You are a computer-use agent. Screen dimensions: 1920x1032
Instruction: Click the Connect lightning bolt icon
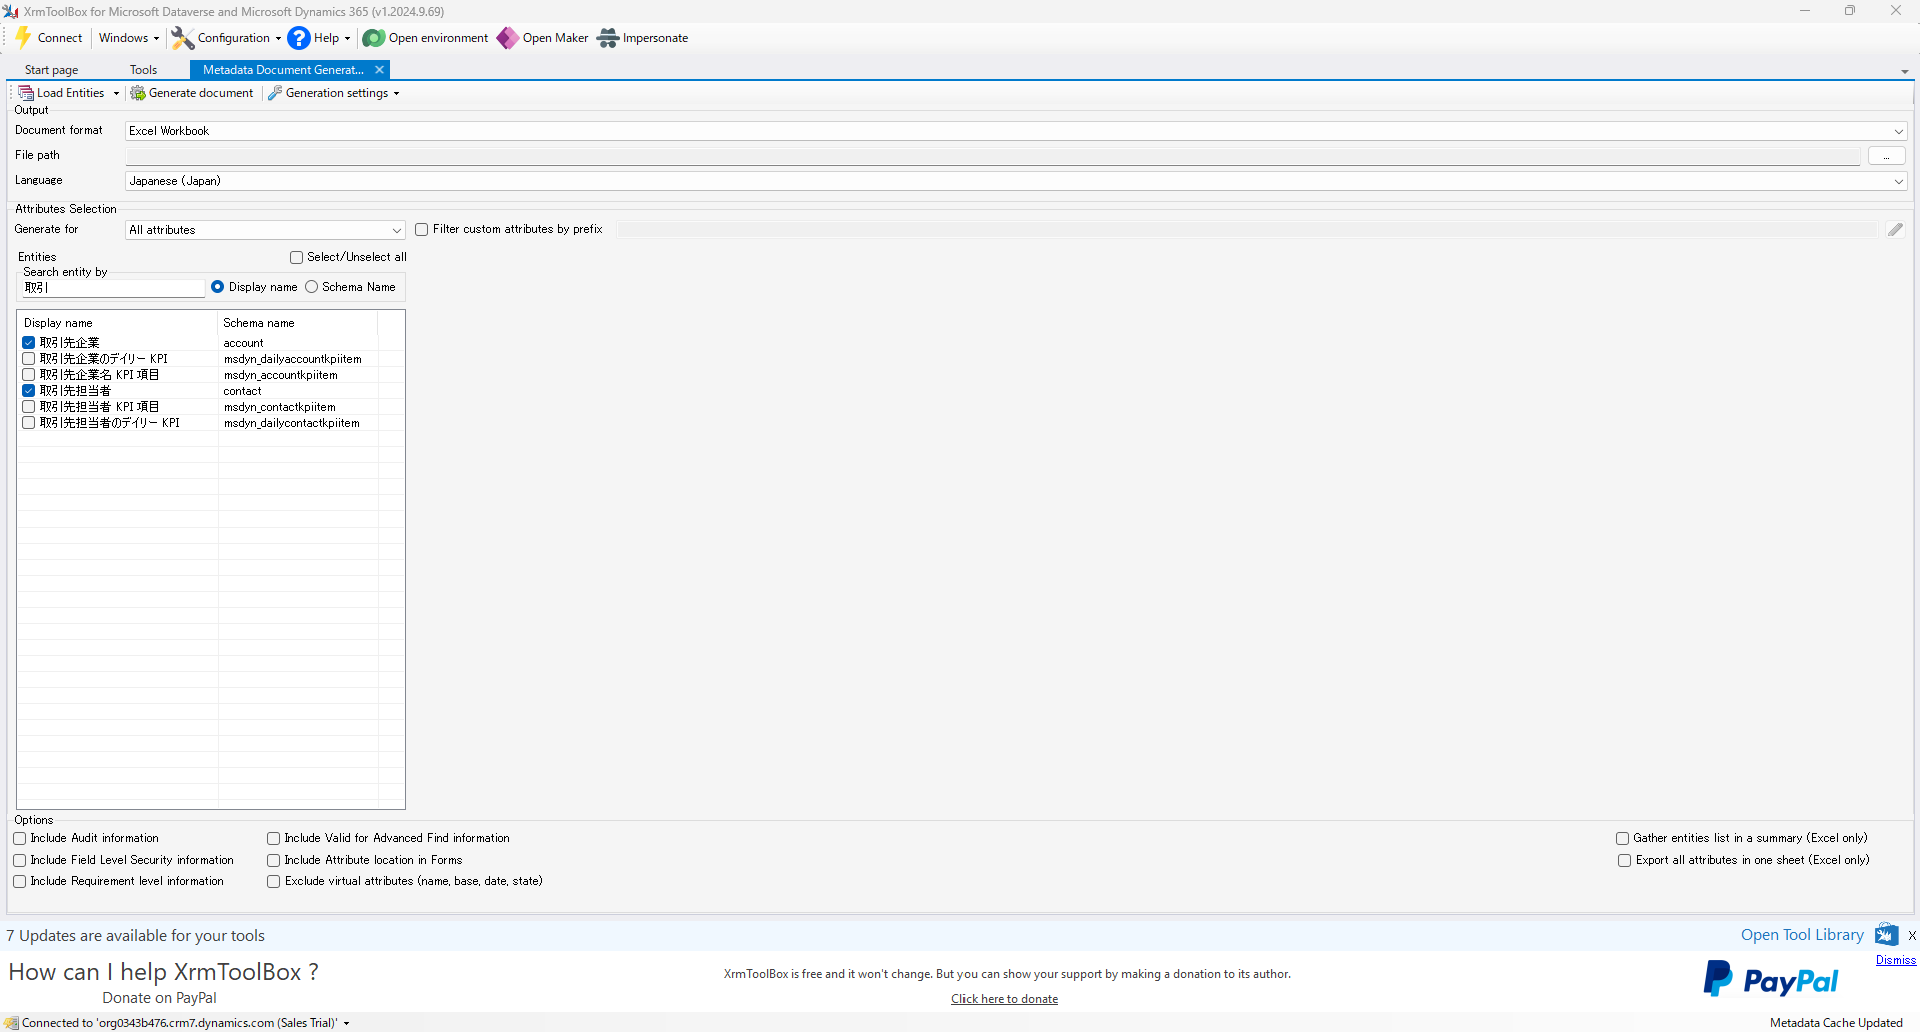point(23,38)
